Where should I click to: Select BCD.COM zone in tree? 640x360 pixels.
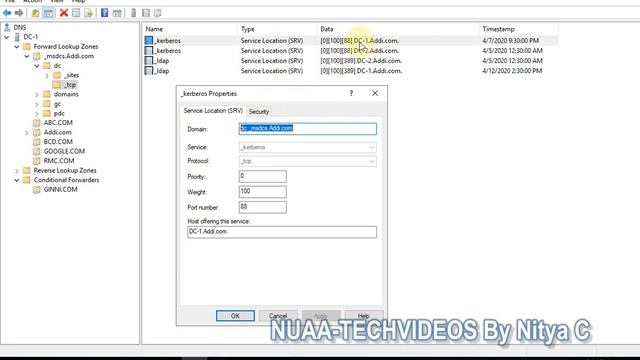[58, 142]
